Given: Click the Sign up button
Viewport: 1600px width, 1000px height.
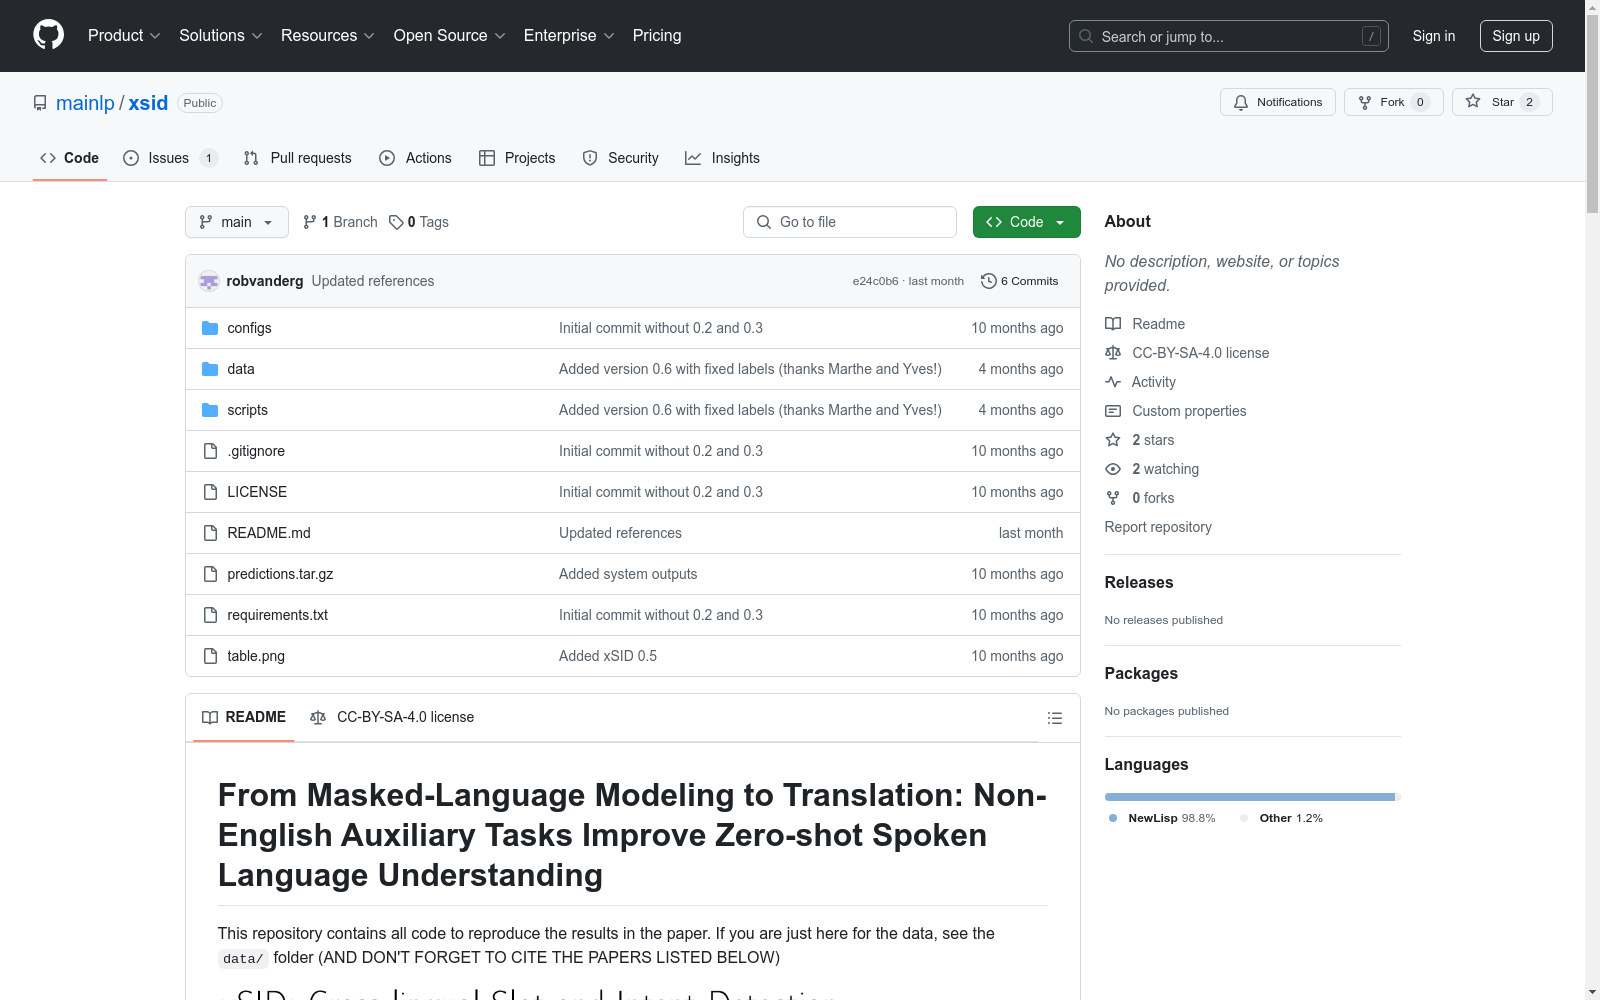Looking at the screenshot, I should pyautogui.click(x=1516, y=36).
